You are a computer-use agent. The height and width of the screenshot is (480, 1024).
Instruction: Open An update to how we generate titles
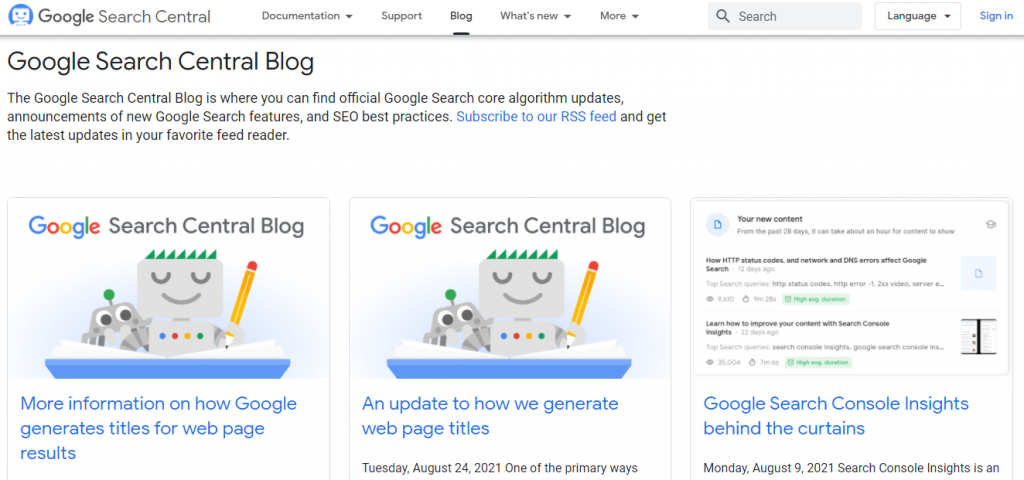pyautogui.click(x=490, y=415)
